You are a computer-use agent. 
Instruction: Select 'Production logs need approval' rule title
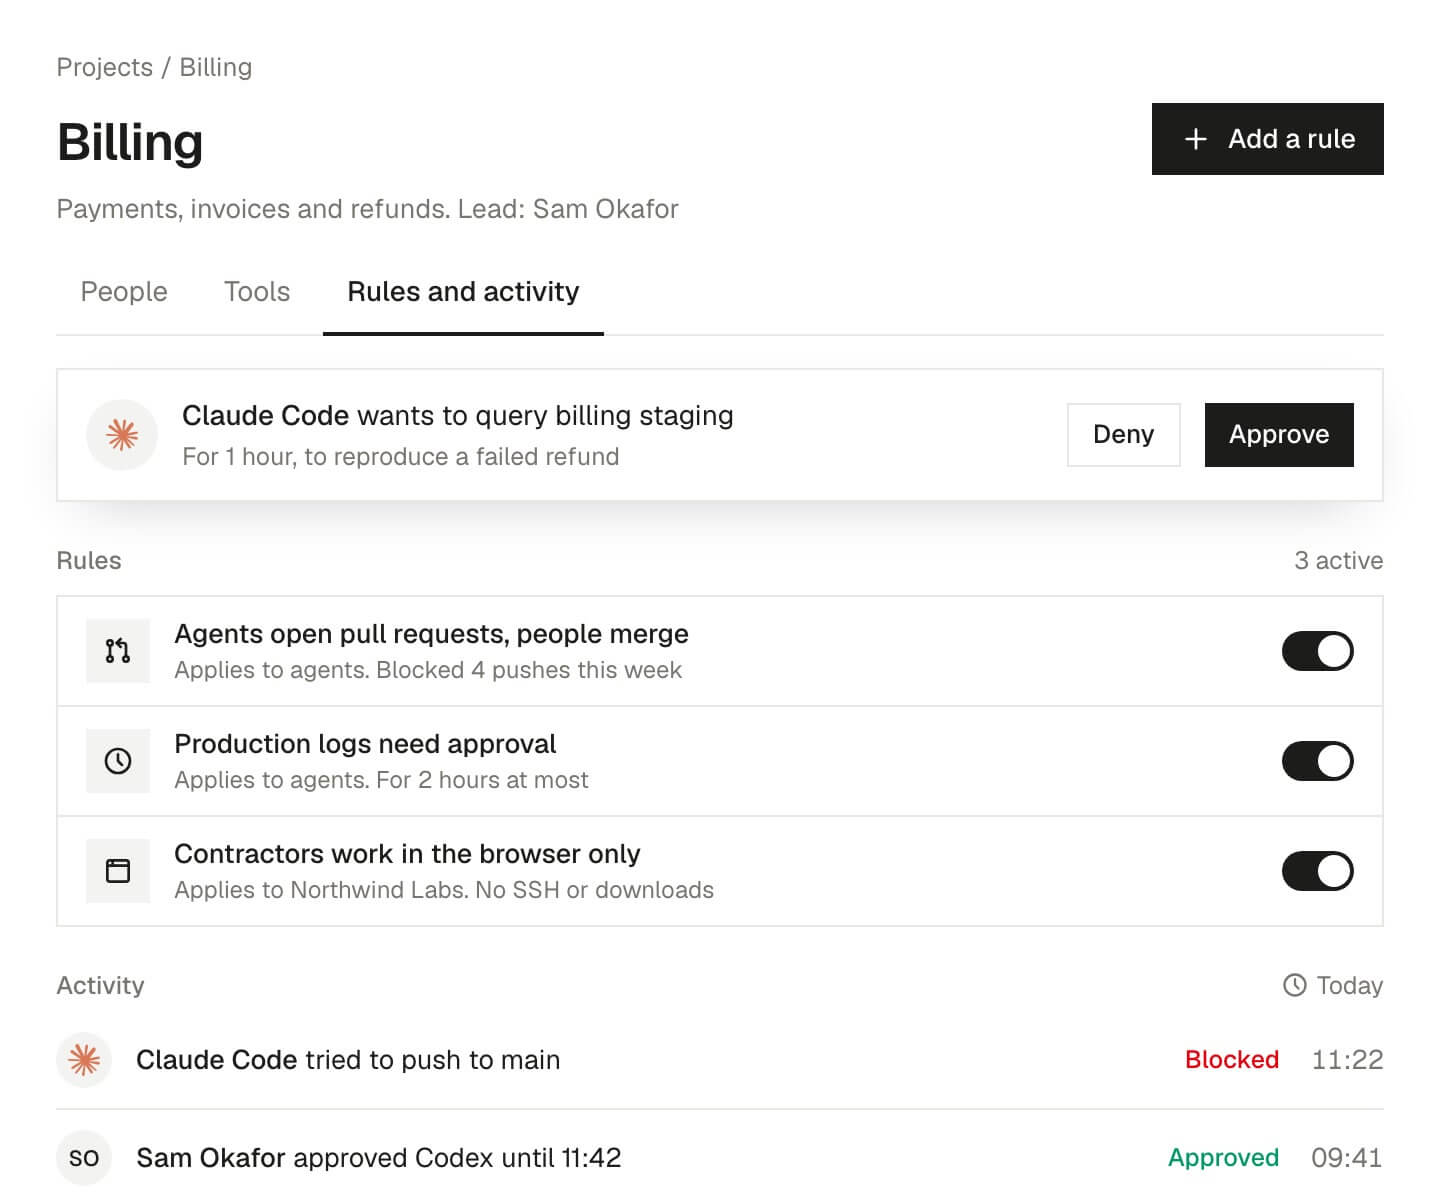(365, 744)
